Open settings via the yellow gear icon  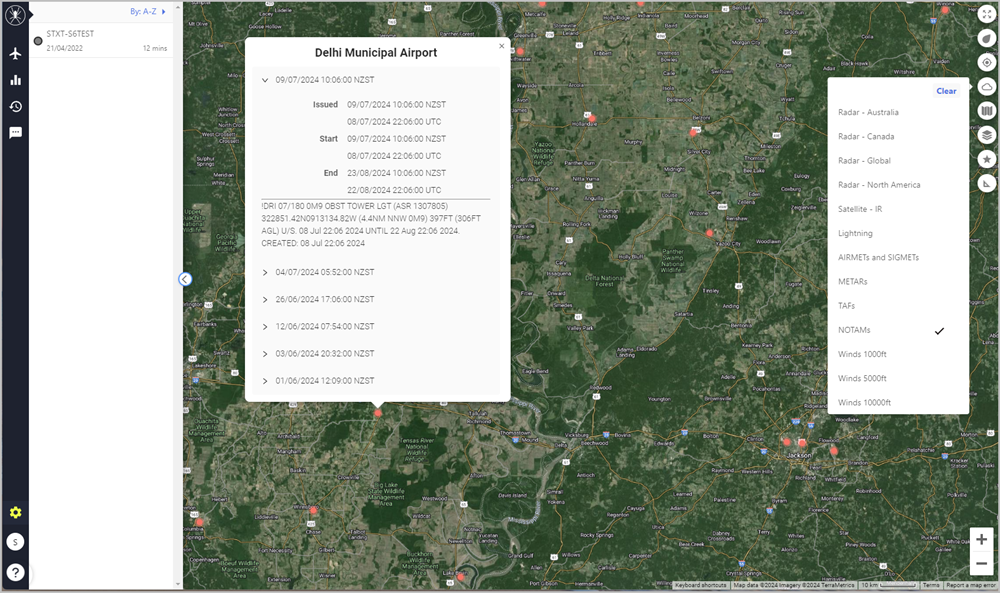click(x=15, y=513)
